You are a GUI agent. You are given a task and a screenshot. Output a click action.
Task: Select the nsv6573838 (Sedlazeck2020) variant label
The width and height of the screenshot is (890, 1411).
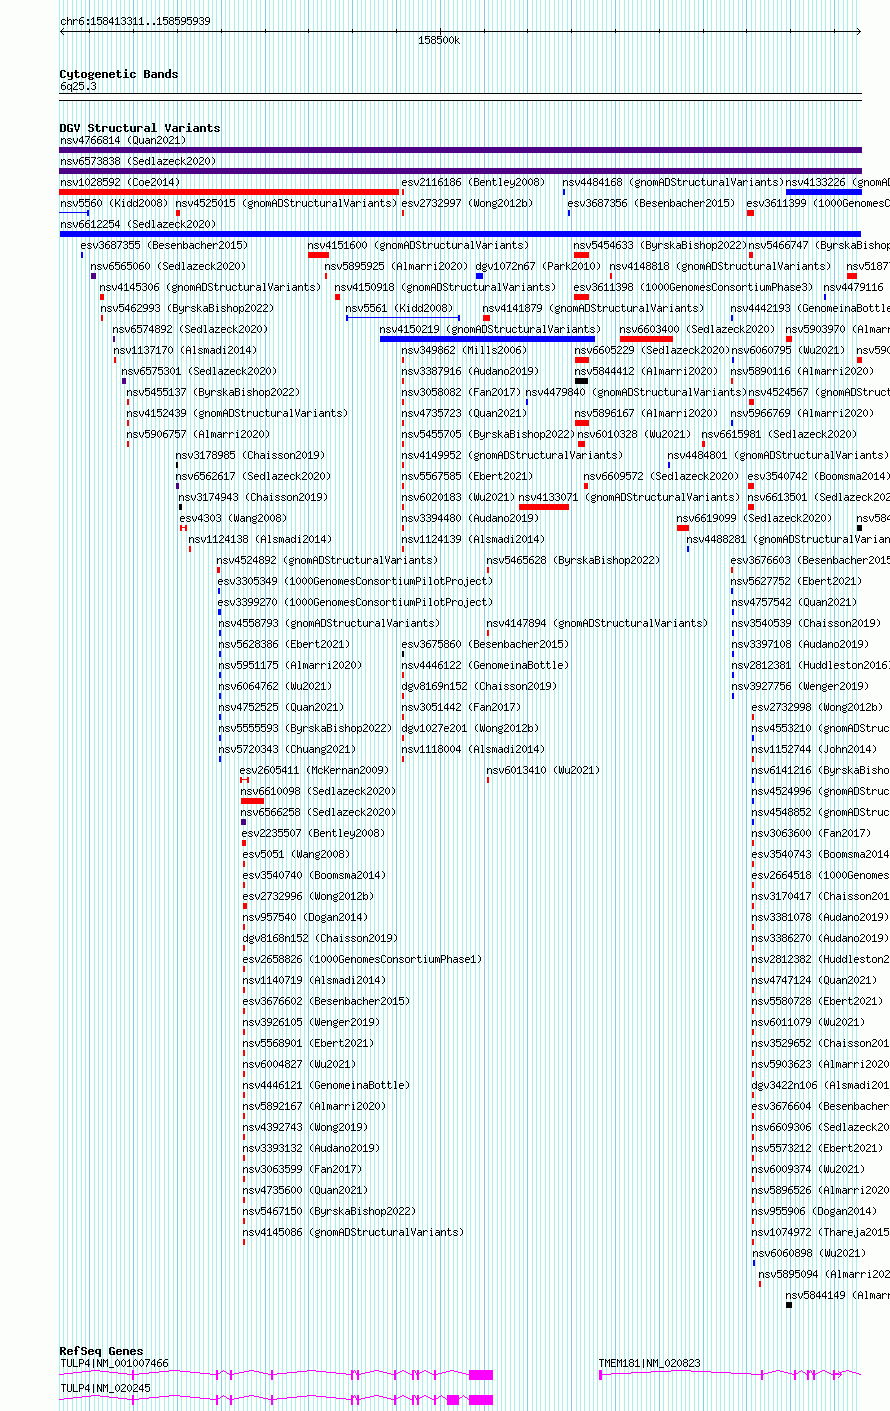(x=138, y=161)
